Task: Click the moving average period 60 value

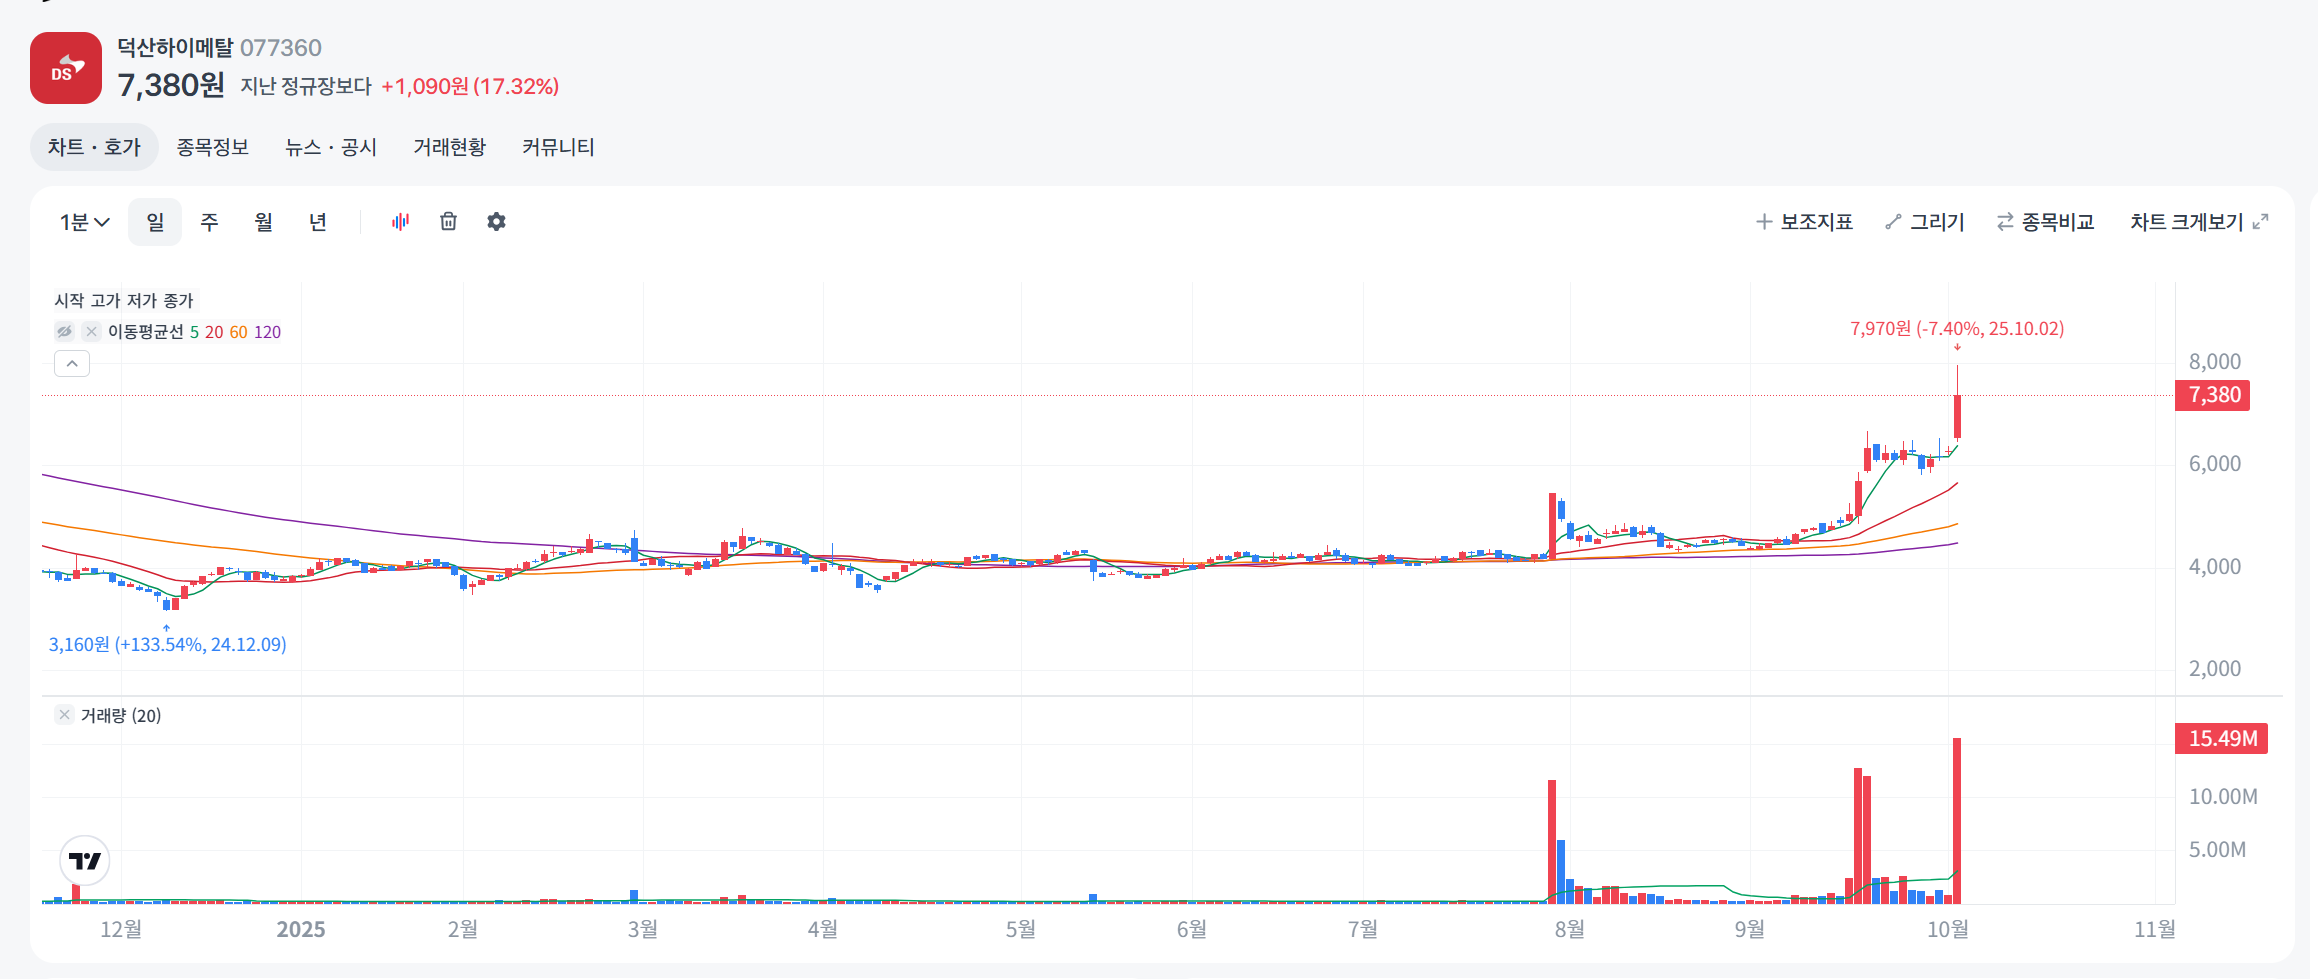Action: pos(238,332)
